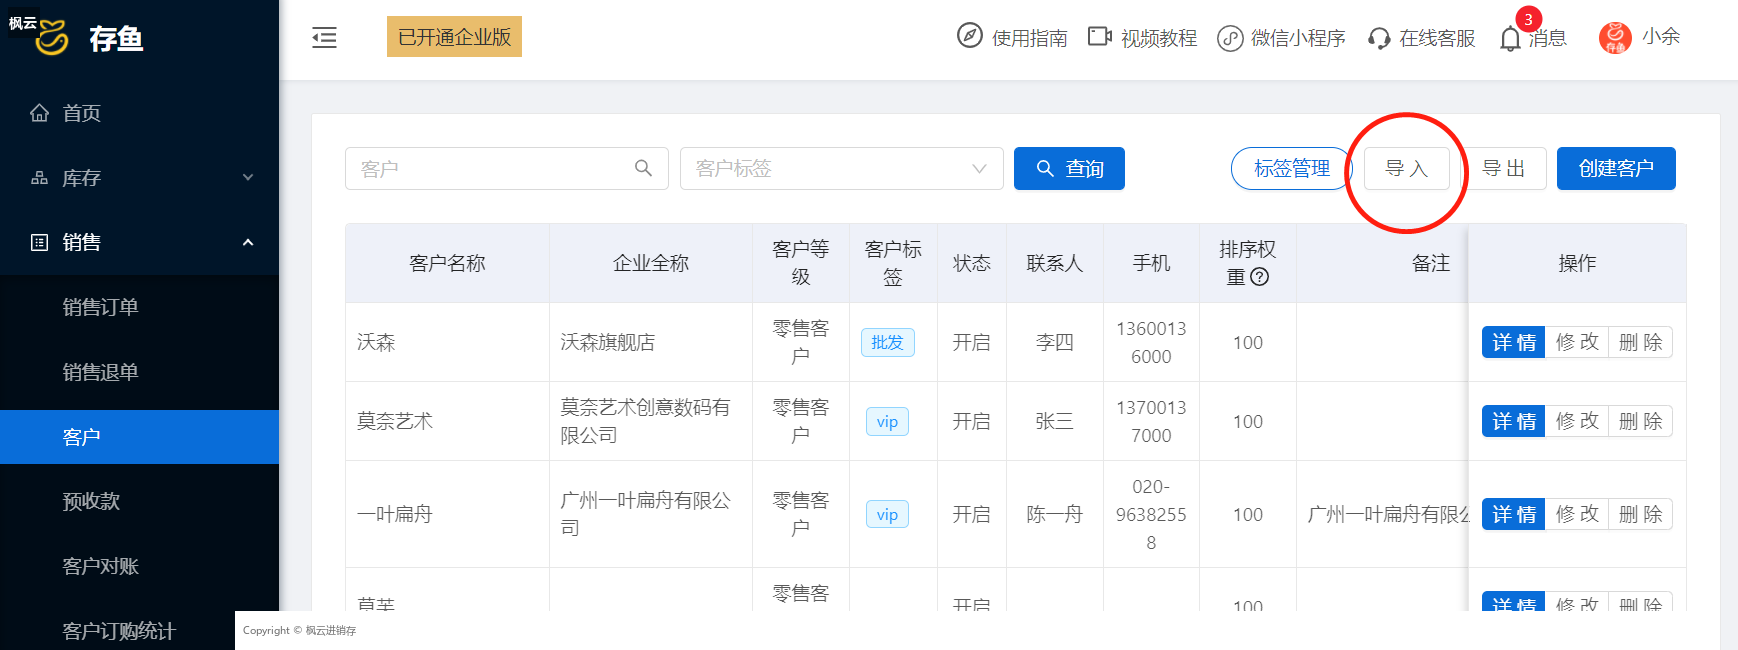Image resolution: width=1738 pixels, height=650 pixels.
Task: Go to 销售订单 in sidebar
Action: [x=139, y=307]
